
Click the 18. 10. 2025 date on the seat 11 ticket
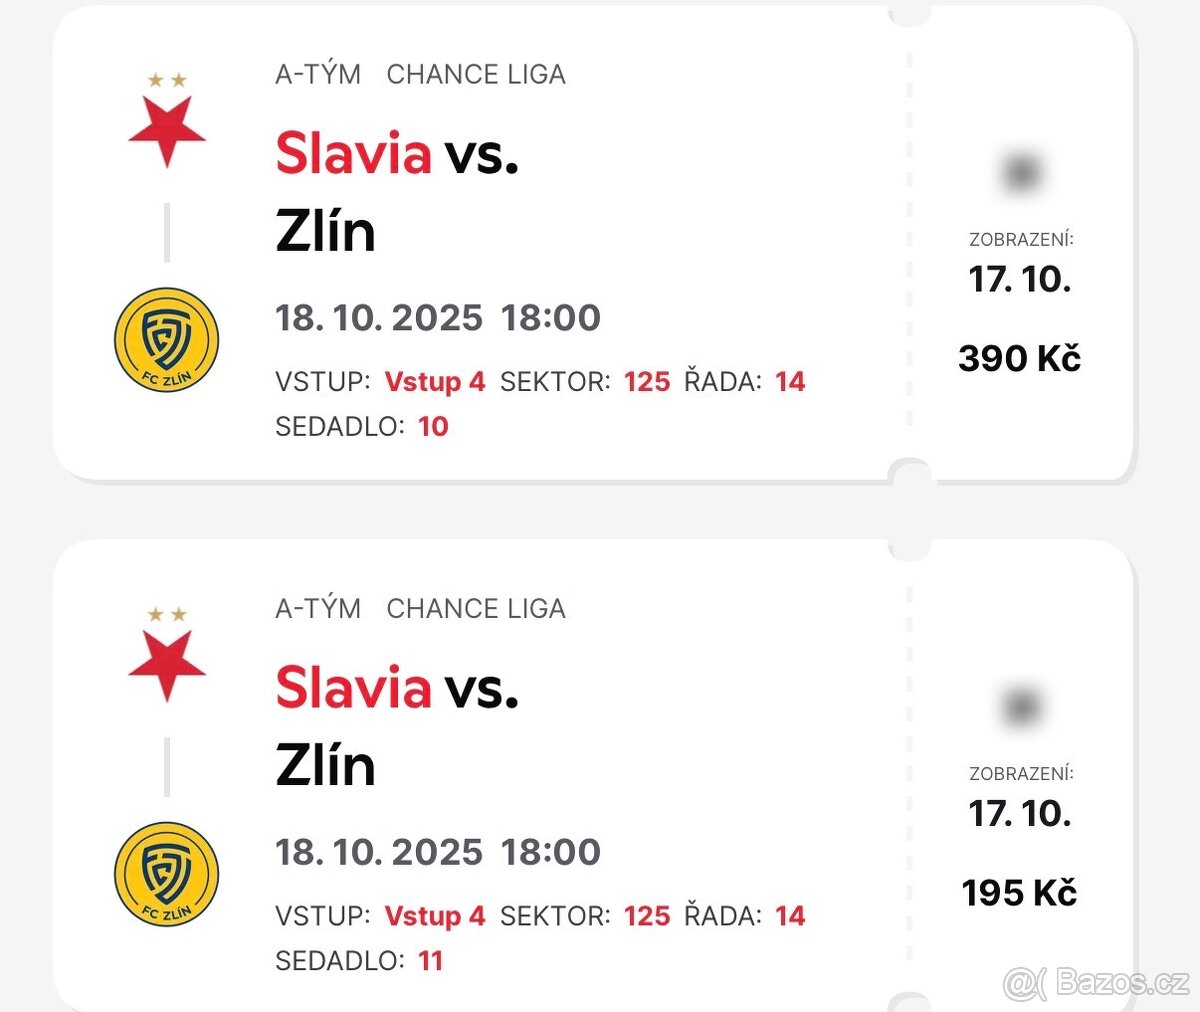[x=379, y=852]
